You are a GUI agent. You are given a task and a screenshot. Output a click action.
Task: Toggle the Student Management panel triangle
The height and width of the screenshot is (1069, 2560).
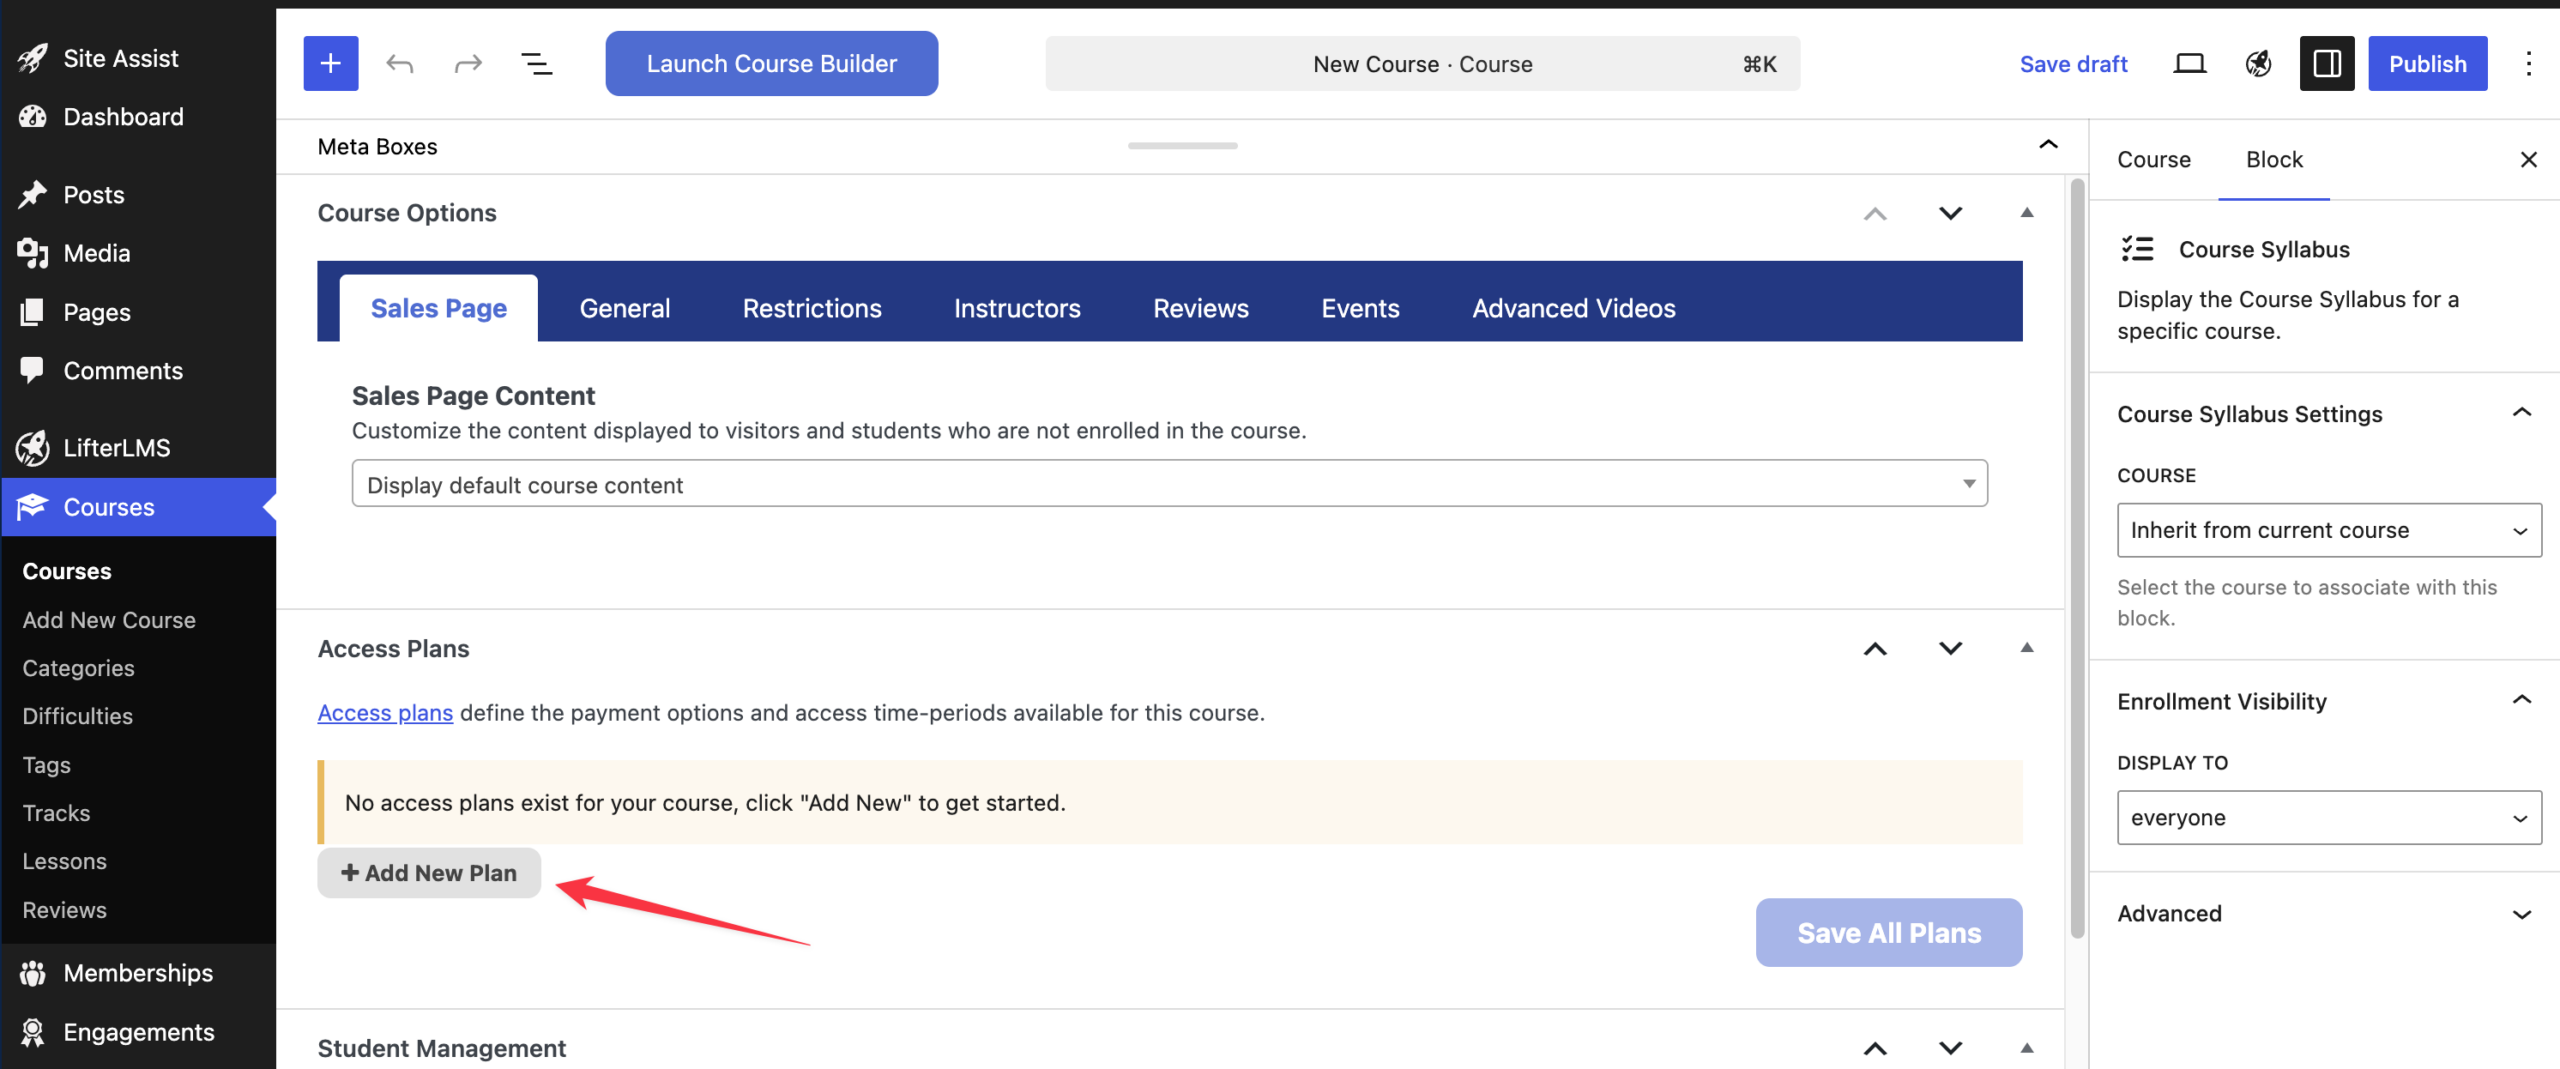coord(2027,1049)
